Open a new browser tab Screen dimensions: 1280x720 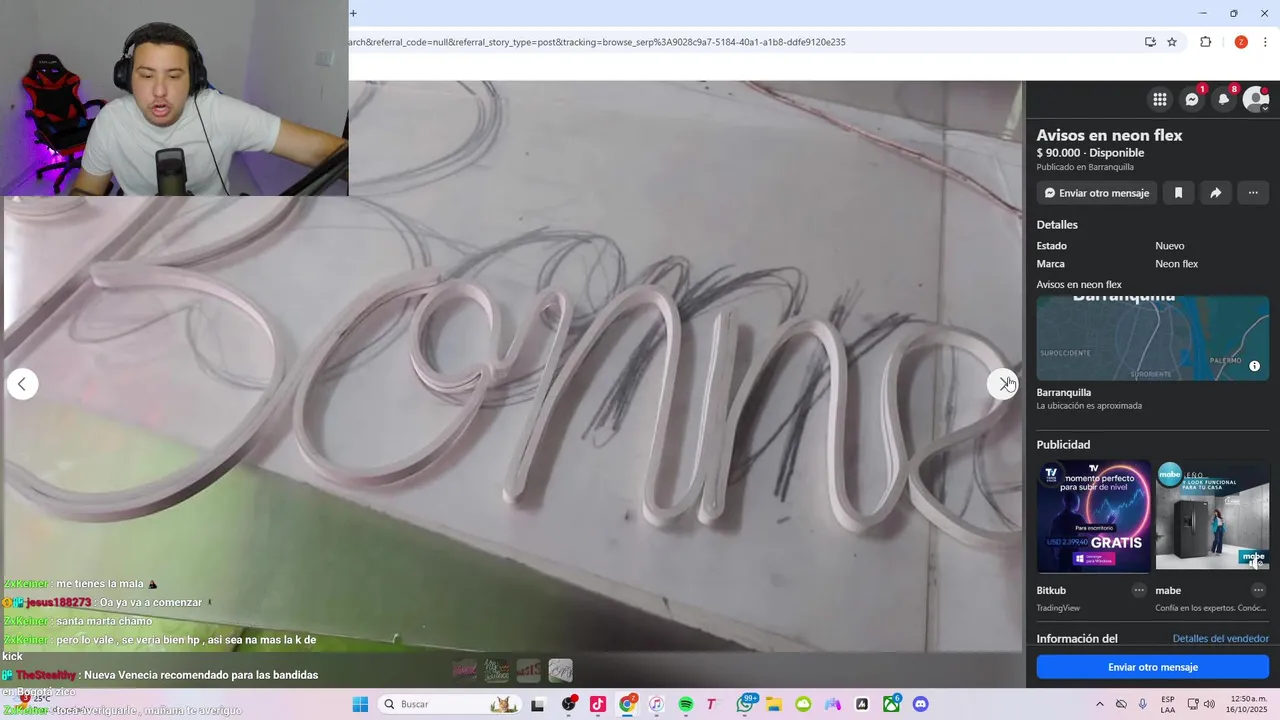click(x=353, y=13)
